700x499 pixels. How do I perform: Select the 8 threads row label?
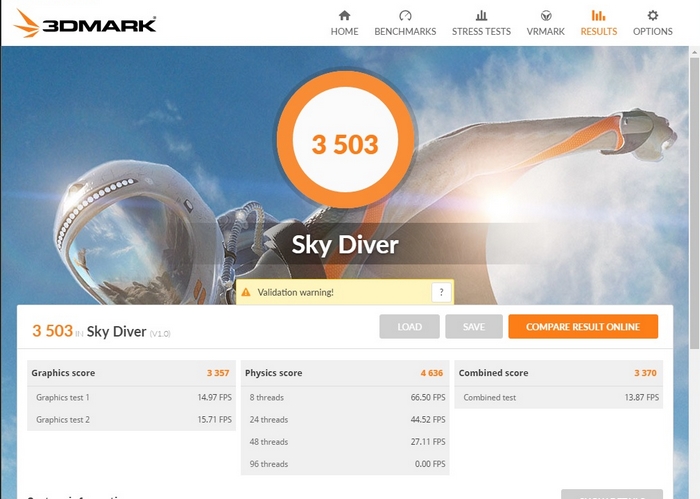[267, 397]
